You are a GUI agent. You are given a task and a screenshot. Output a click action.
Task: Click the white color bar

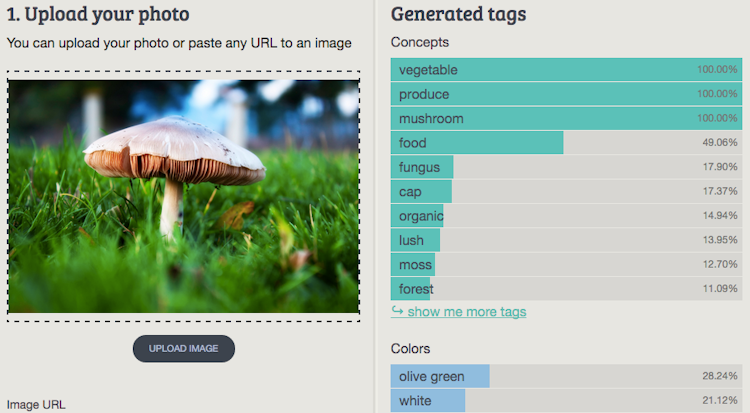click(566, 401)
